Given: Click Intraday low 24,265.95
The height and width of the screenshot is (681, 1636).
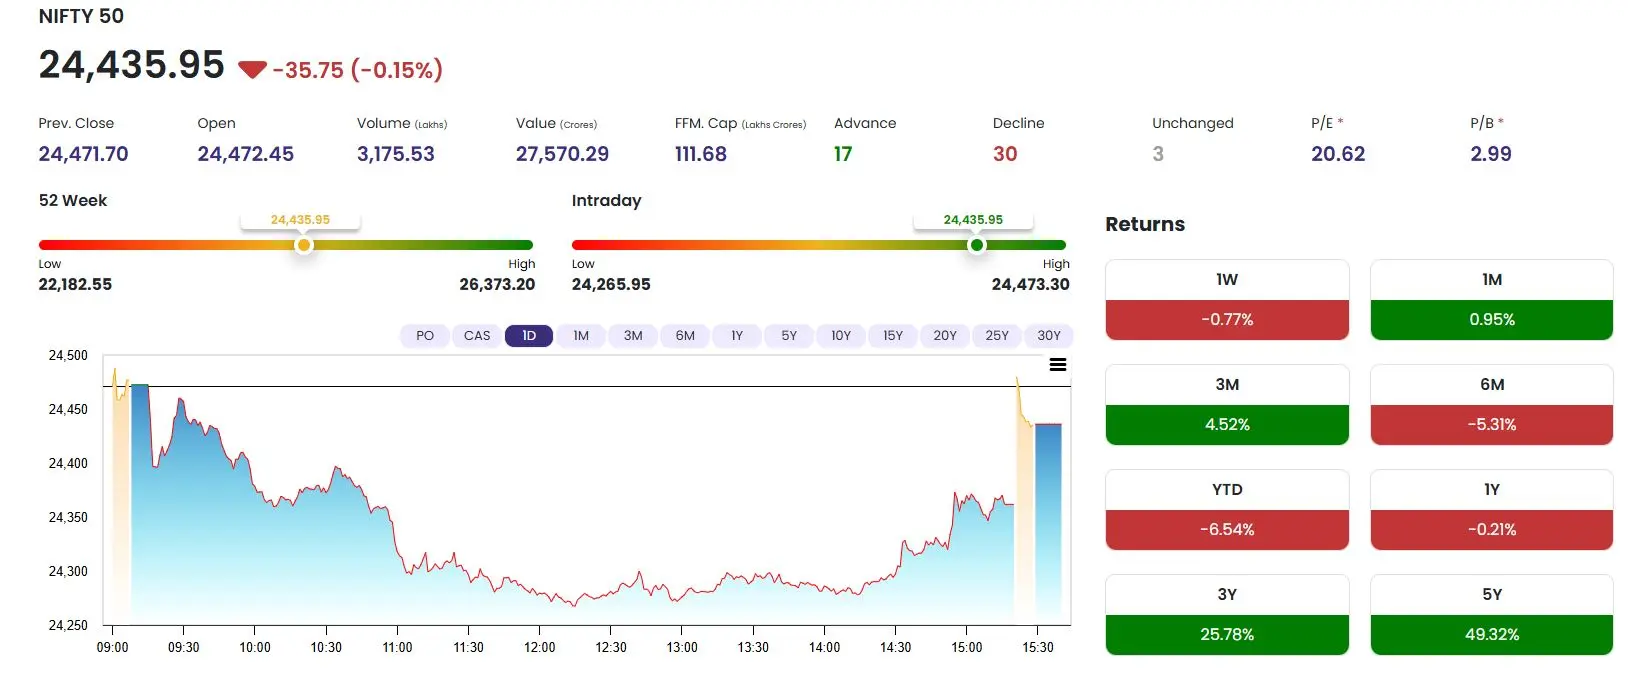Looking at the screenshot, I should [x=611, y=284].
